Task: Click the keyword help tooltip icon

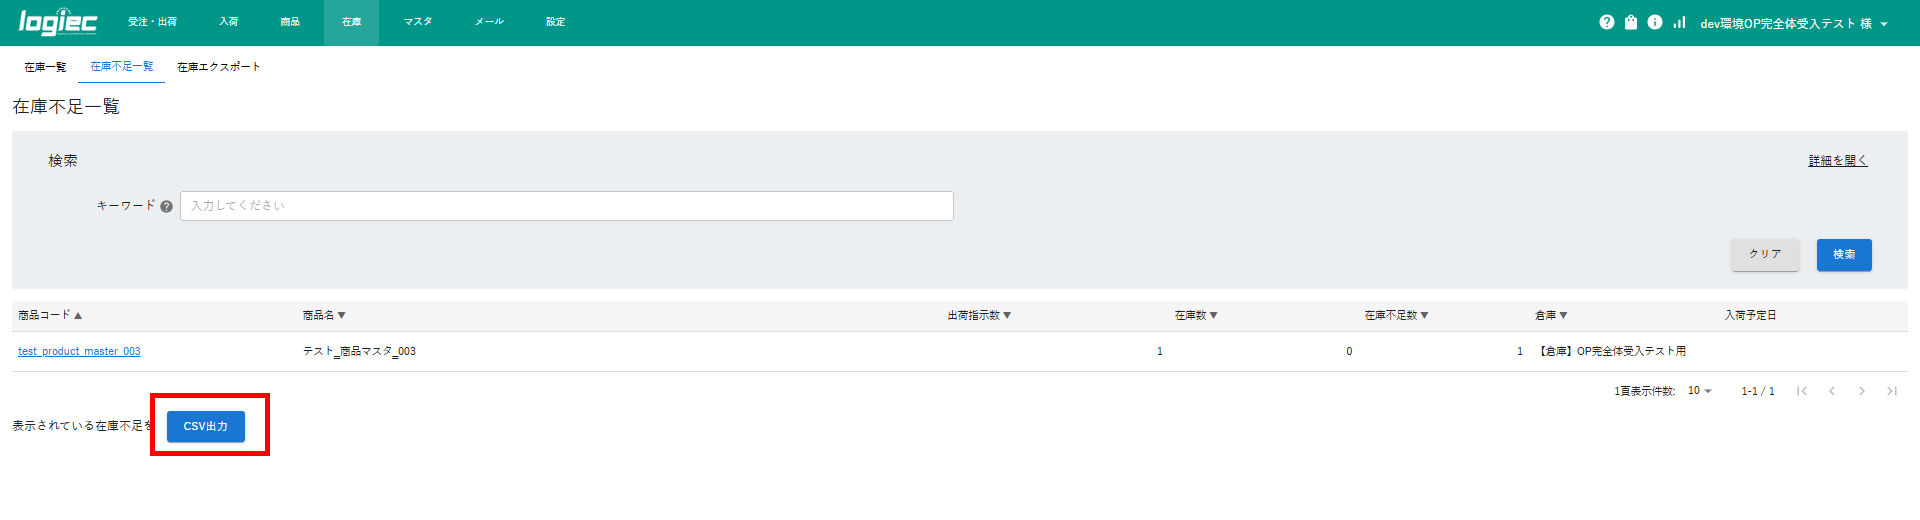Action: (166, 207)
